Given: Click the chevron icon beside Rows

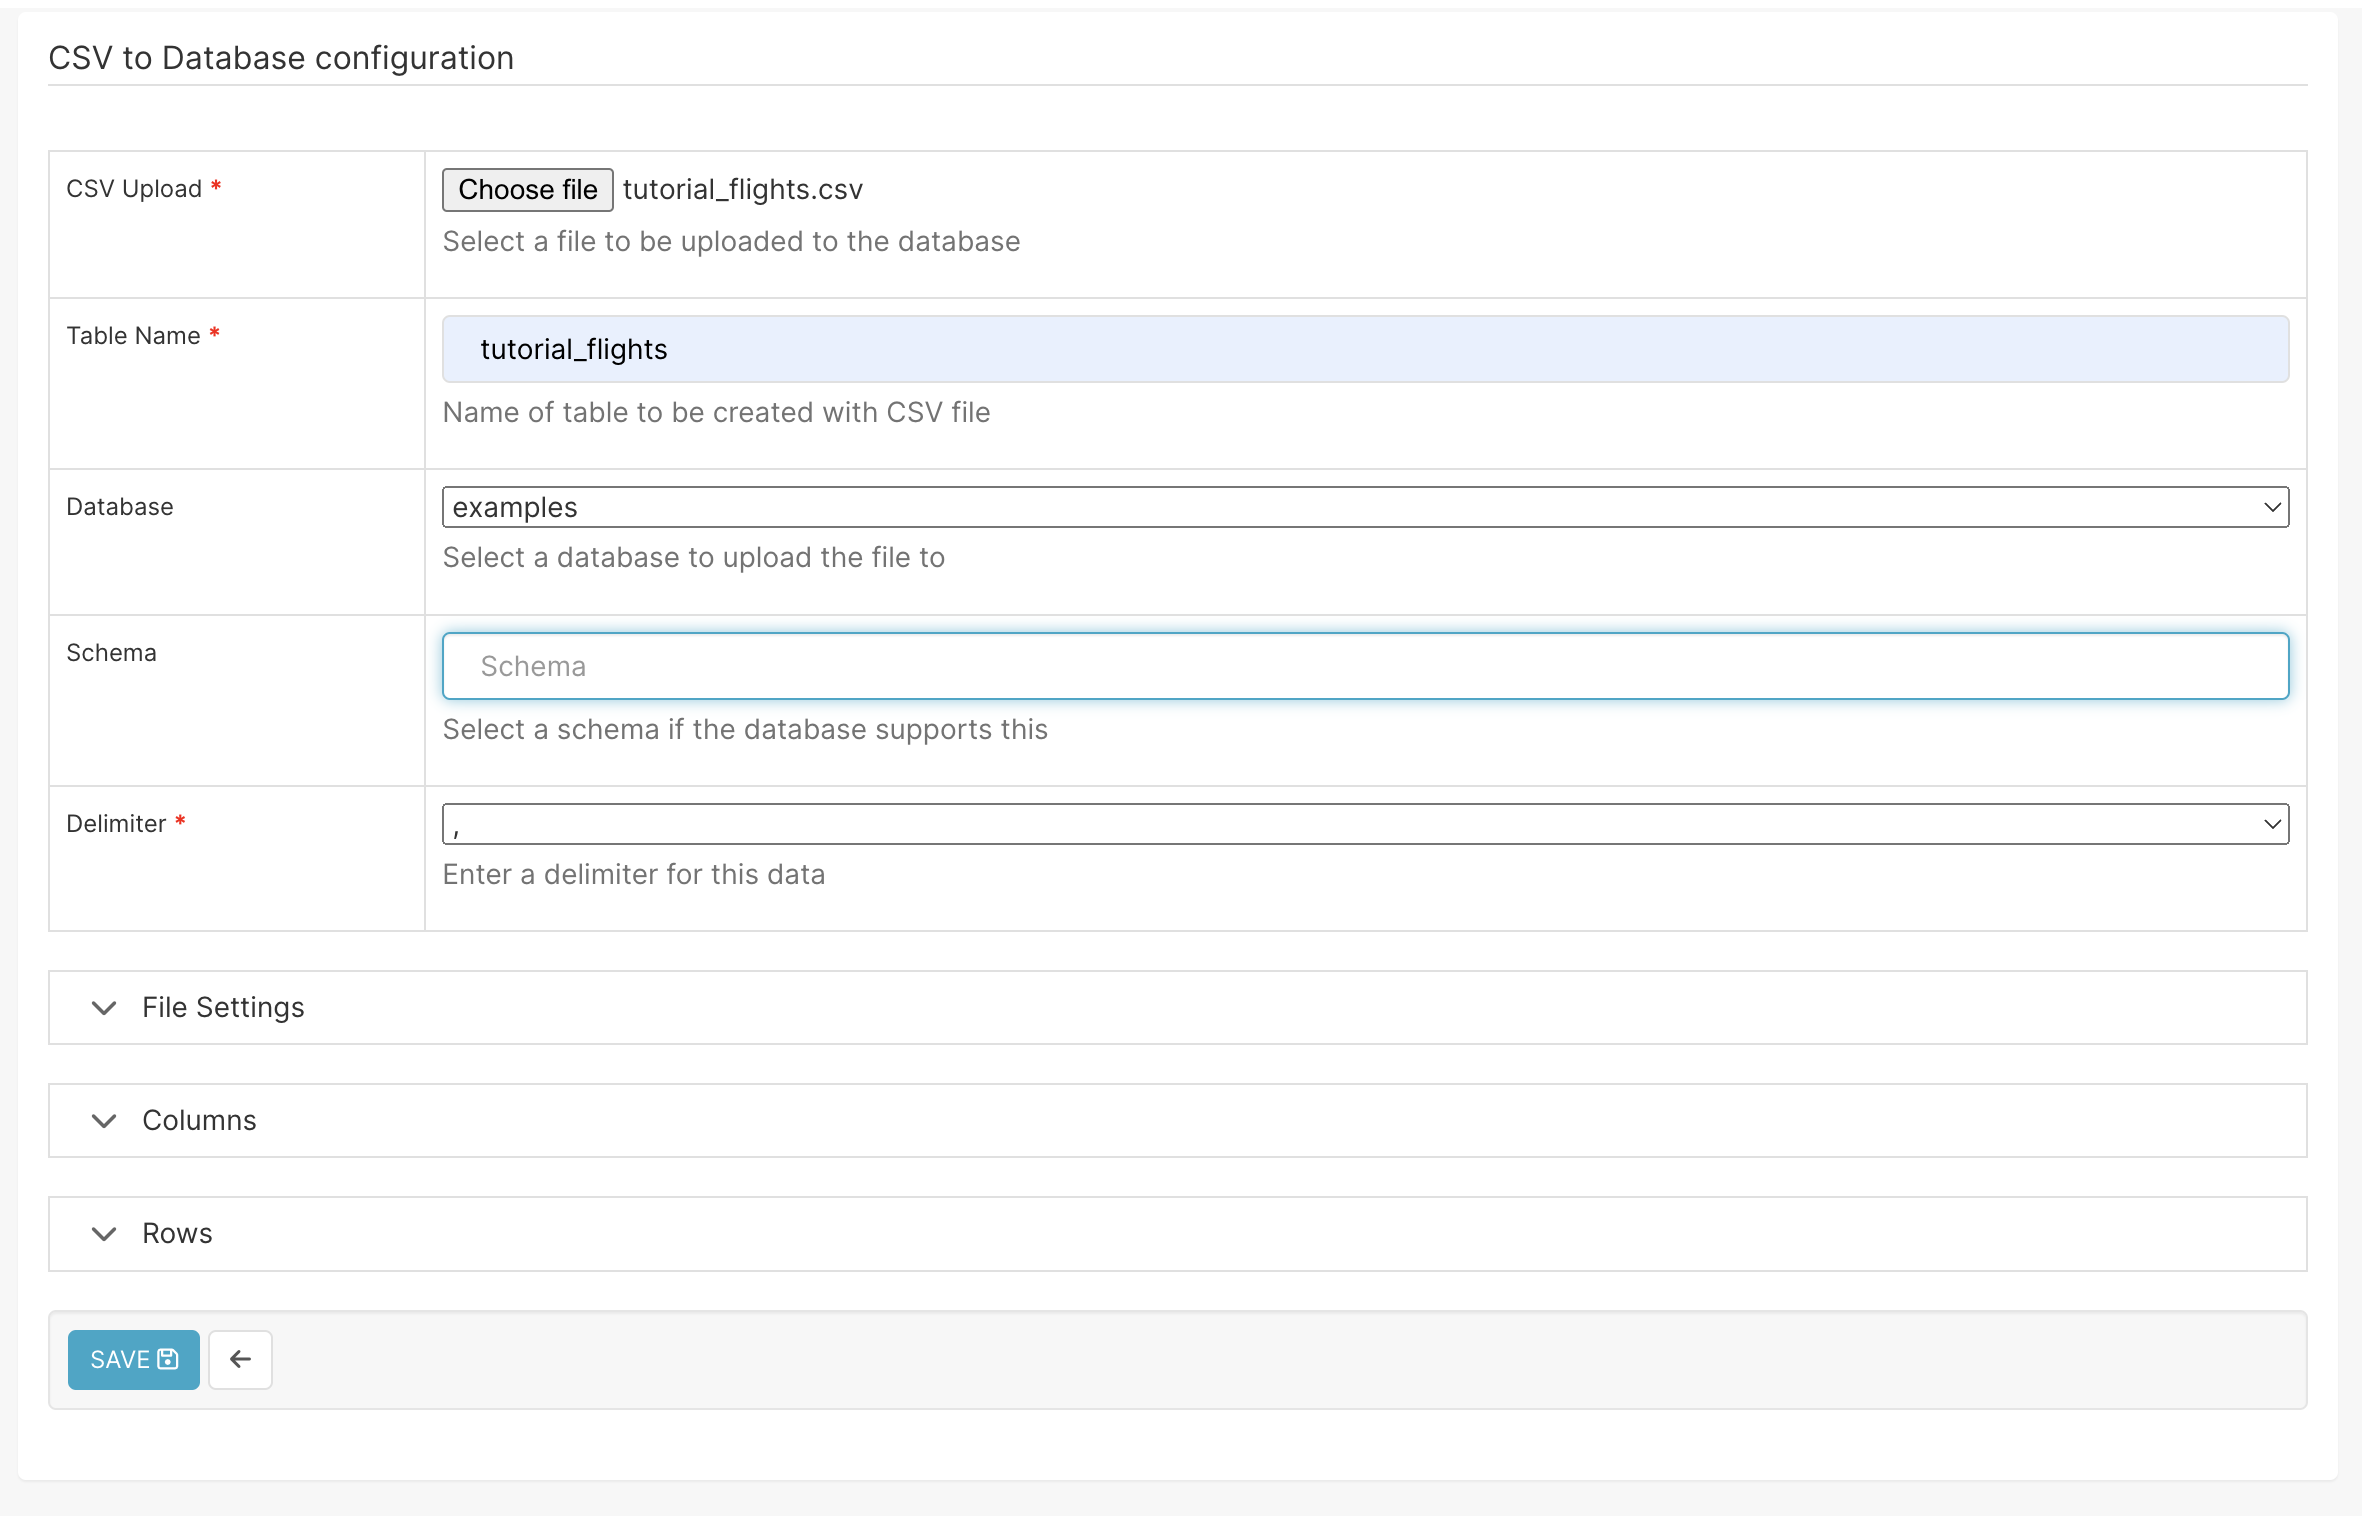Looking at the screenshot, I should [x=104, y=1234].
